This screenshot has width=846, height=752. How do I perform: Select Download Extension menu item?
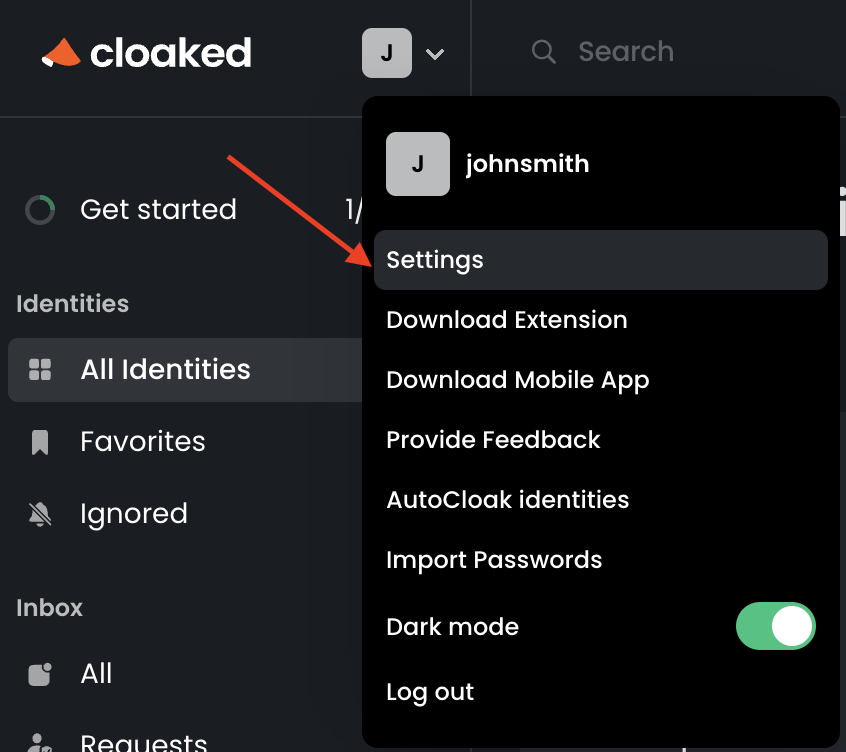coord(601,320)
